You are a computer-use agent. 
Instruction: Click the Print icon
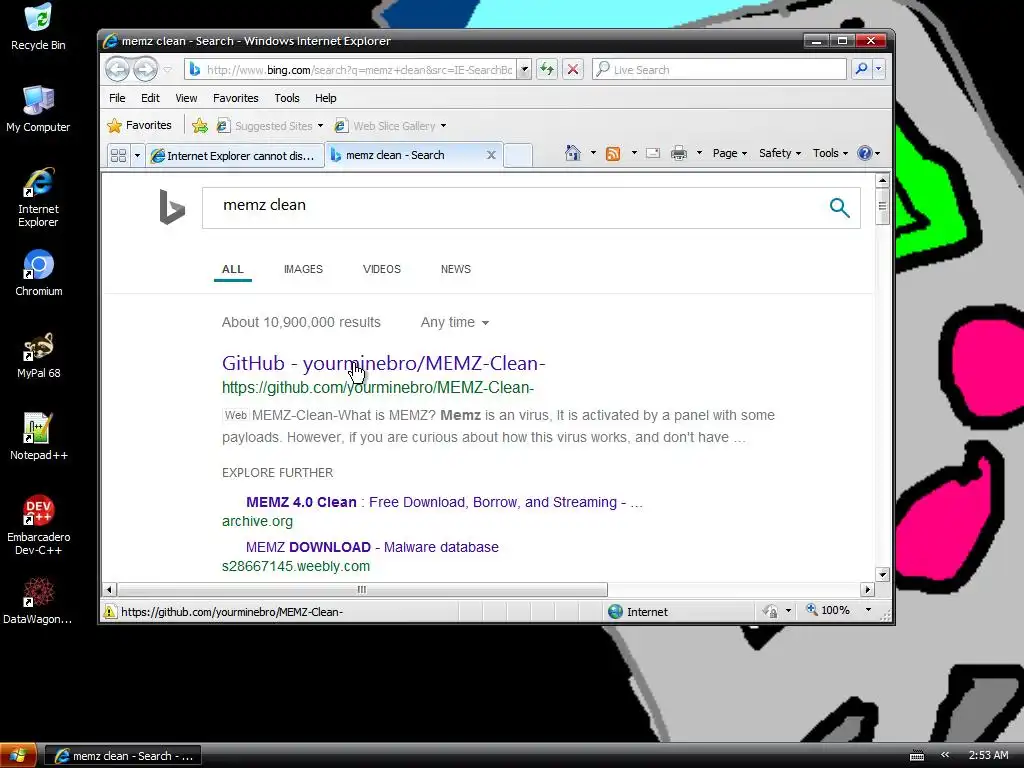[x=679, y=153]
